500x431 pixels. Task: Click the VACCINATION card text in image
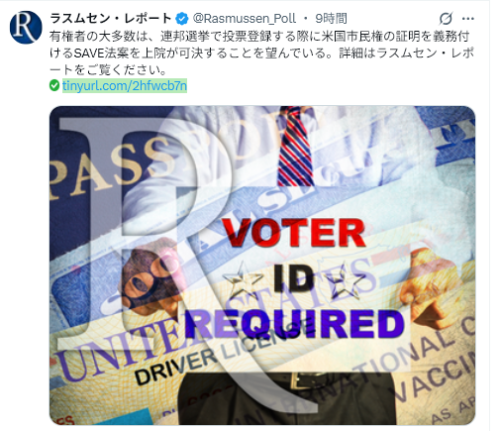[x=433, y=367]
